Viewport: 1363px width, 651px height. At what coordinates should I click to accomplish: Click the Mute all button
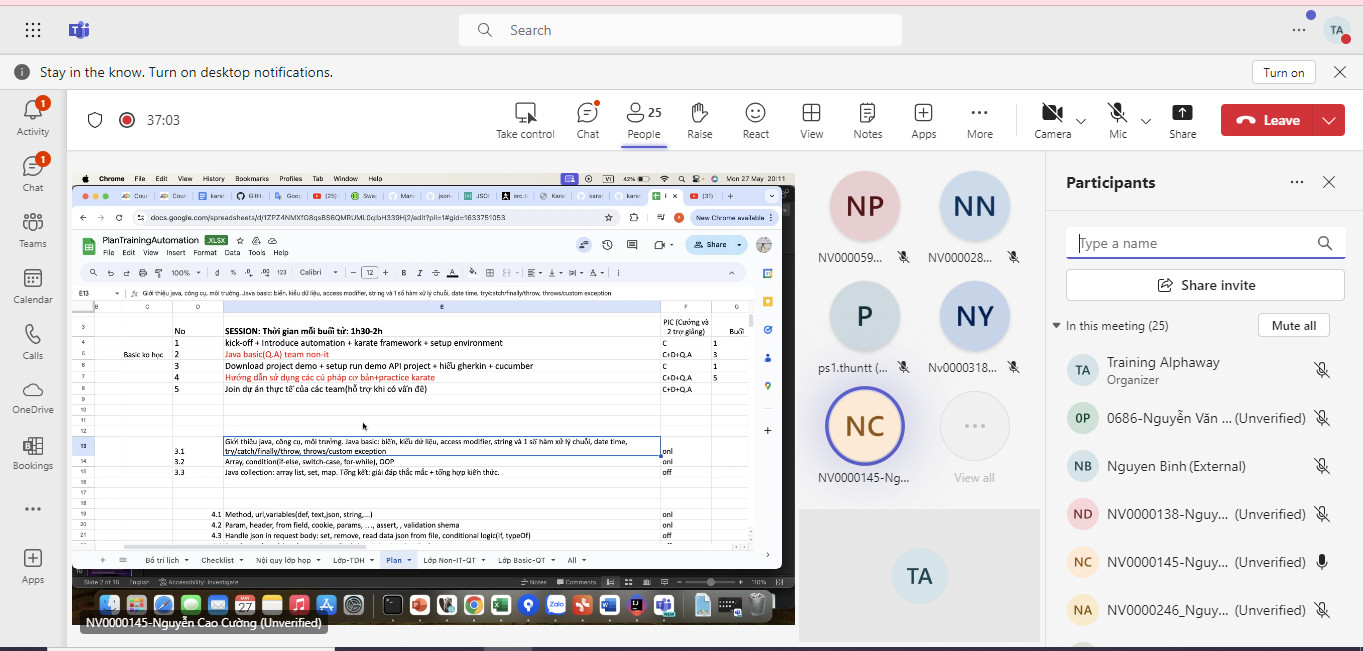[1293, 326]
